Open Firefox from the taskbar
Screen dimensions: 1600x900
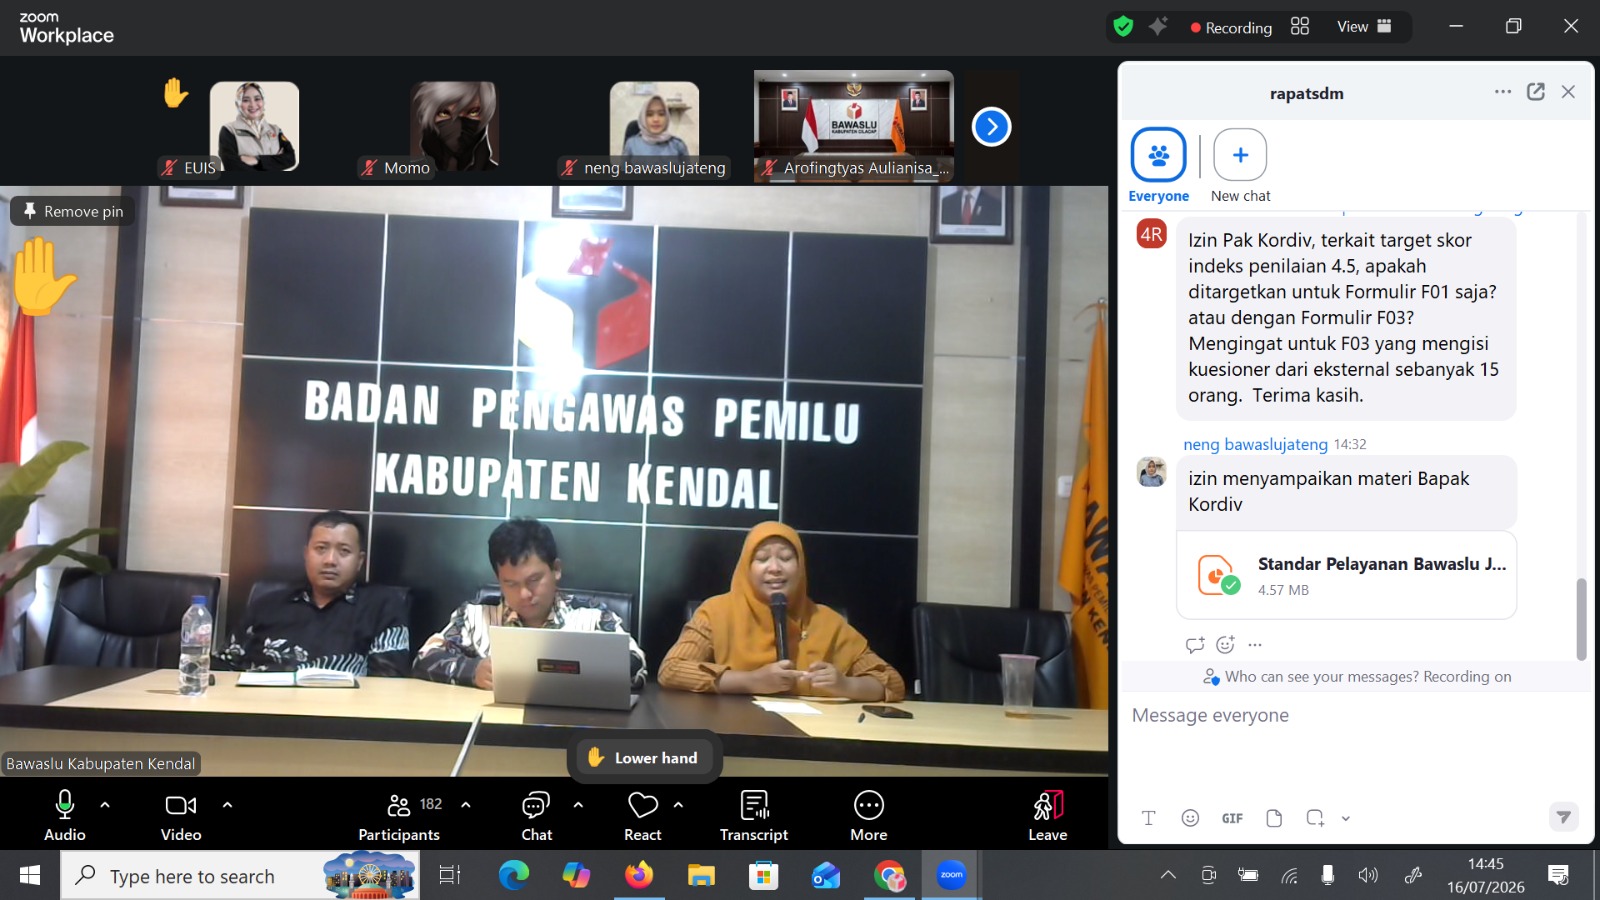coord(638,876)
